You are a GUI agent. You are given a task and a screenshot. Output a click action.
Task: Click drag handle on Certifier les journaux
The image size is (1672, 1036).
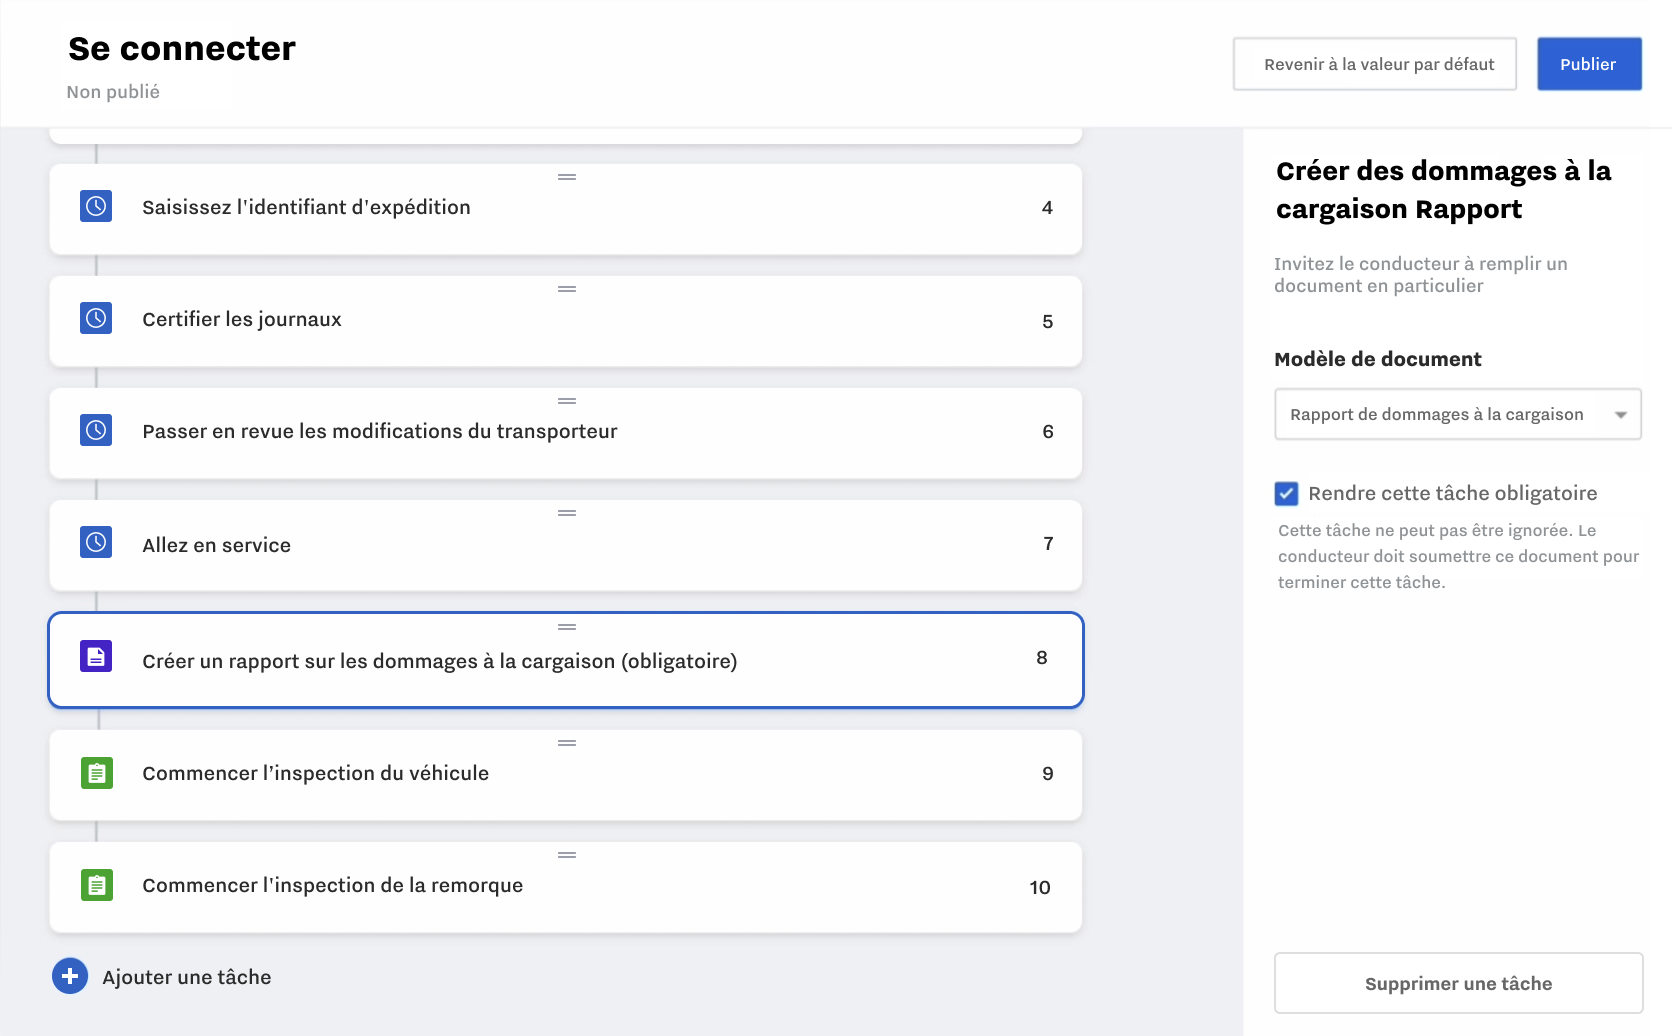(567, 289)
